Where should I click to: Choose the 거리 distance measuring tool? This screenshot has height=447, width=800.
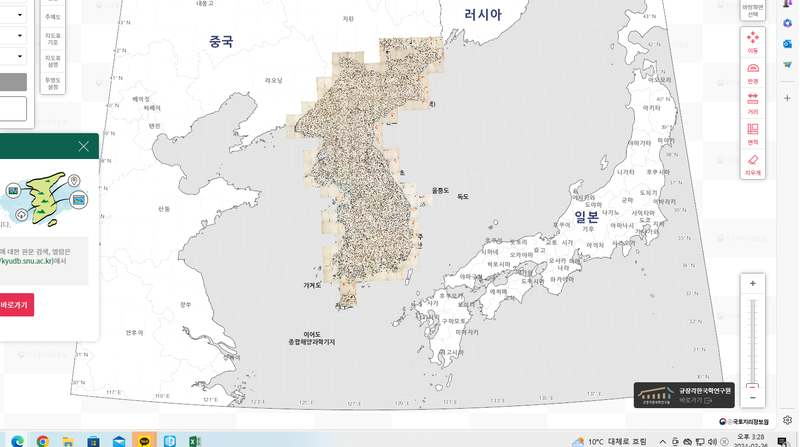pyautogui.click(x=753, y=102)
